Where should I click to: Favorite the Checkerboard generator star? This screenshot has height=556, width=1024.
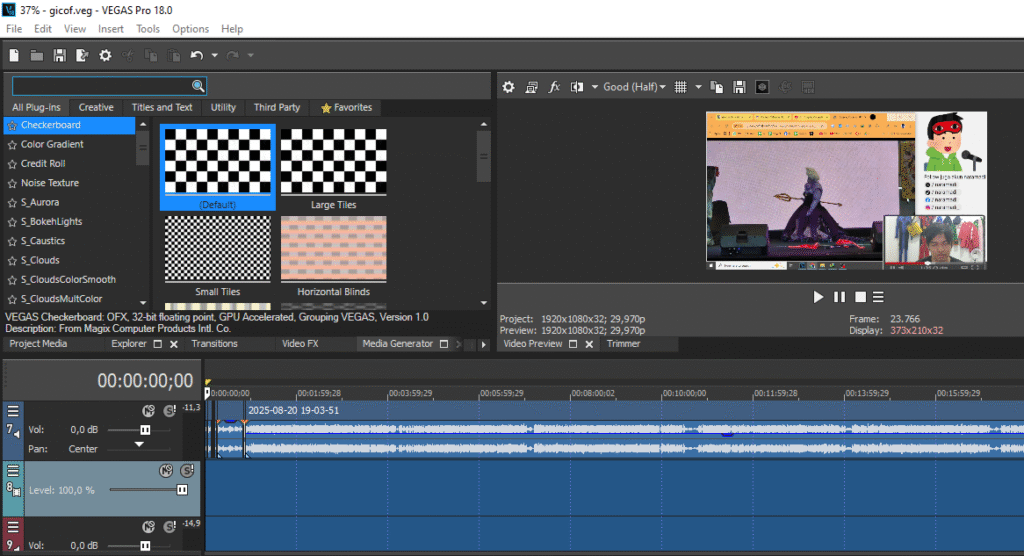click(x=12, y=125)
